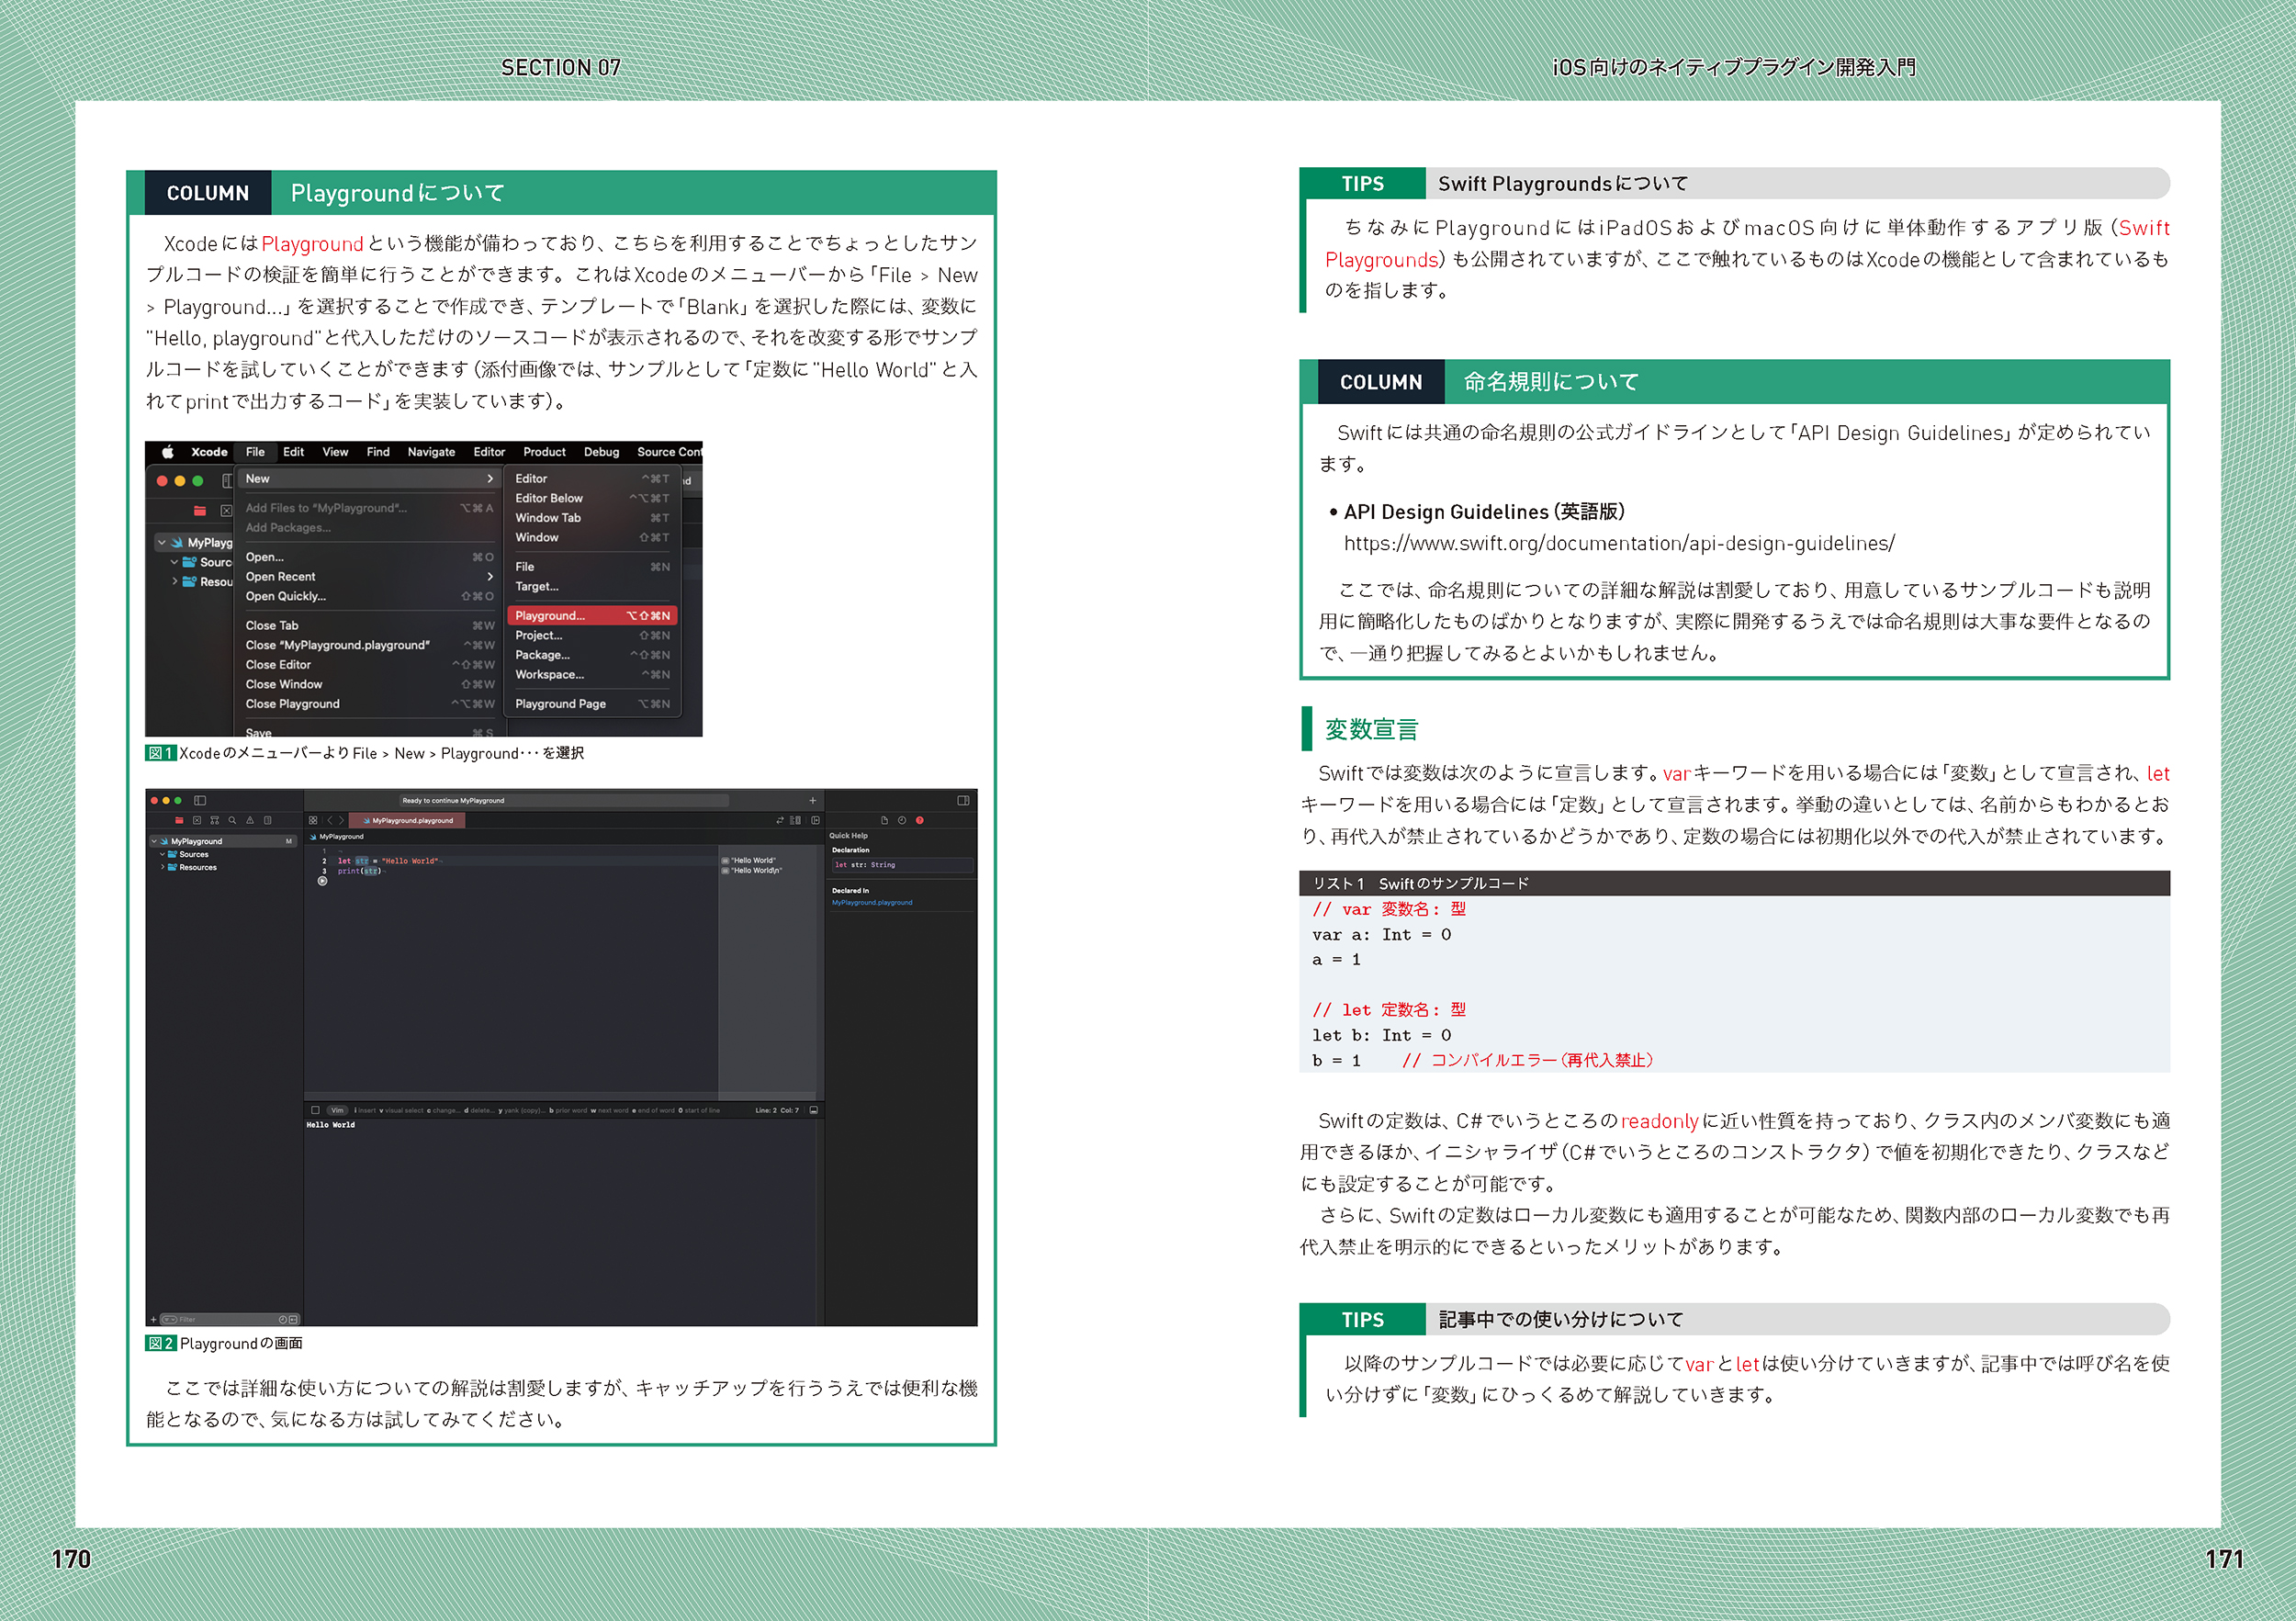The width and height of the screenshot is (2296, 1621).
Task: Click the run playground play button below line 3
Action: (x=322, y=881)
